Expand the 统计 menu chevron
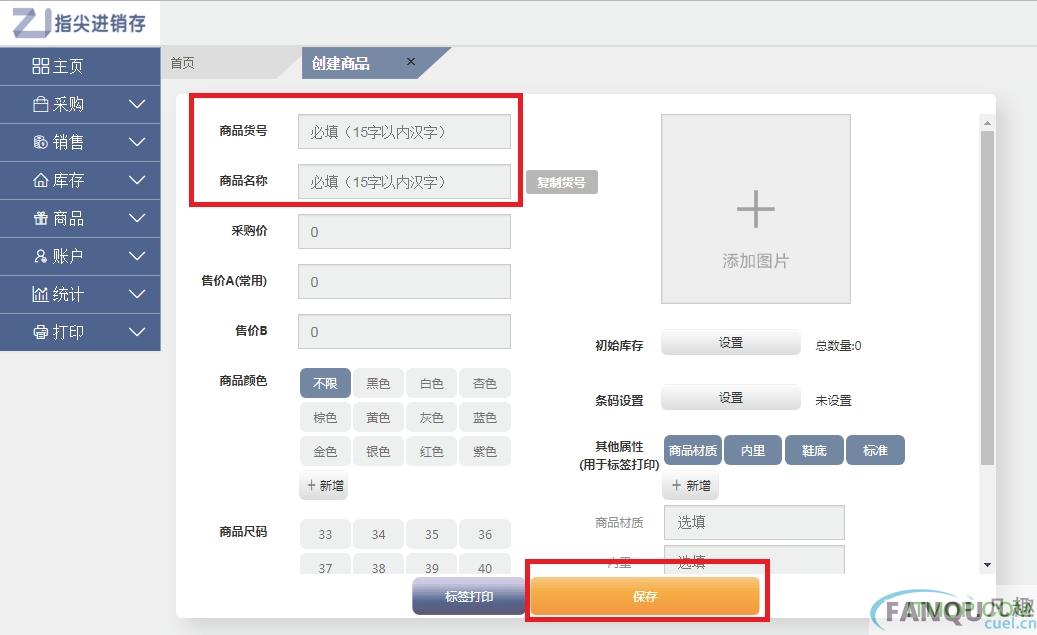Image resolution: width=1037 pixels, height=635 pixels. pos(137,294)
